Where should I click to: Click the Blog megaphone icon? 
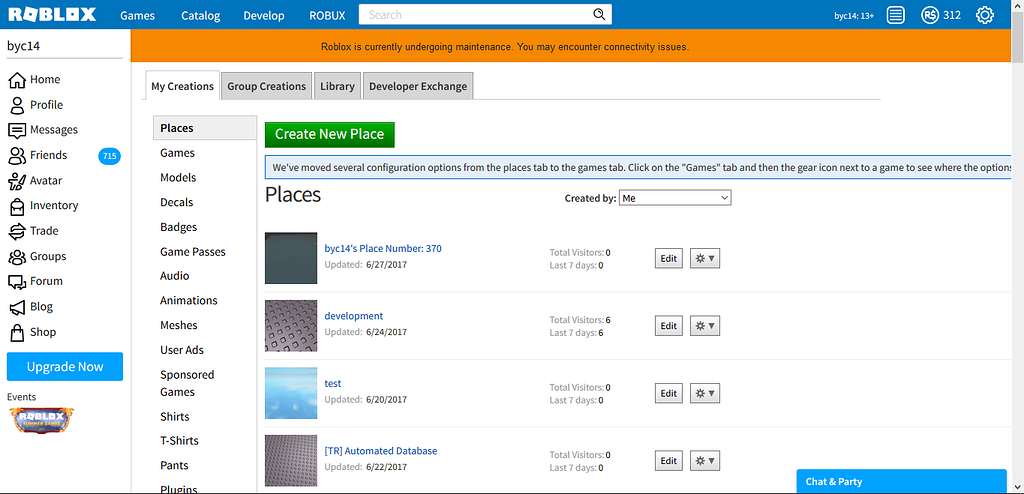17,307
